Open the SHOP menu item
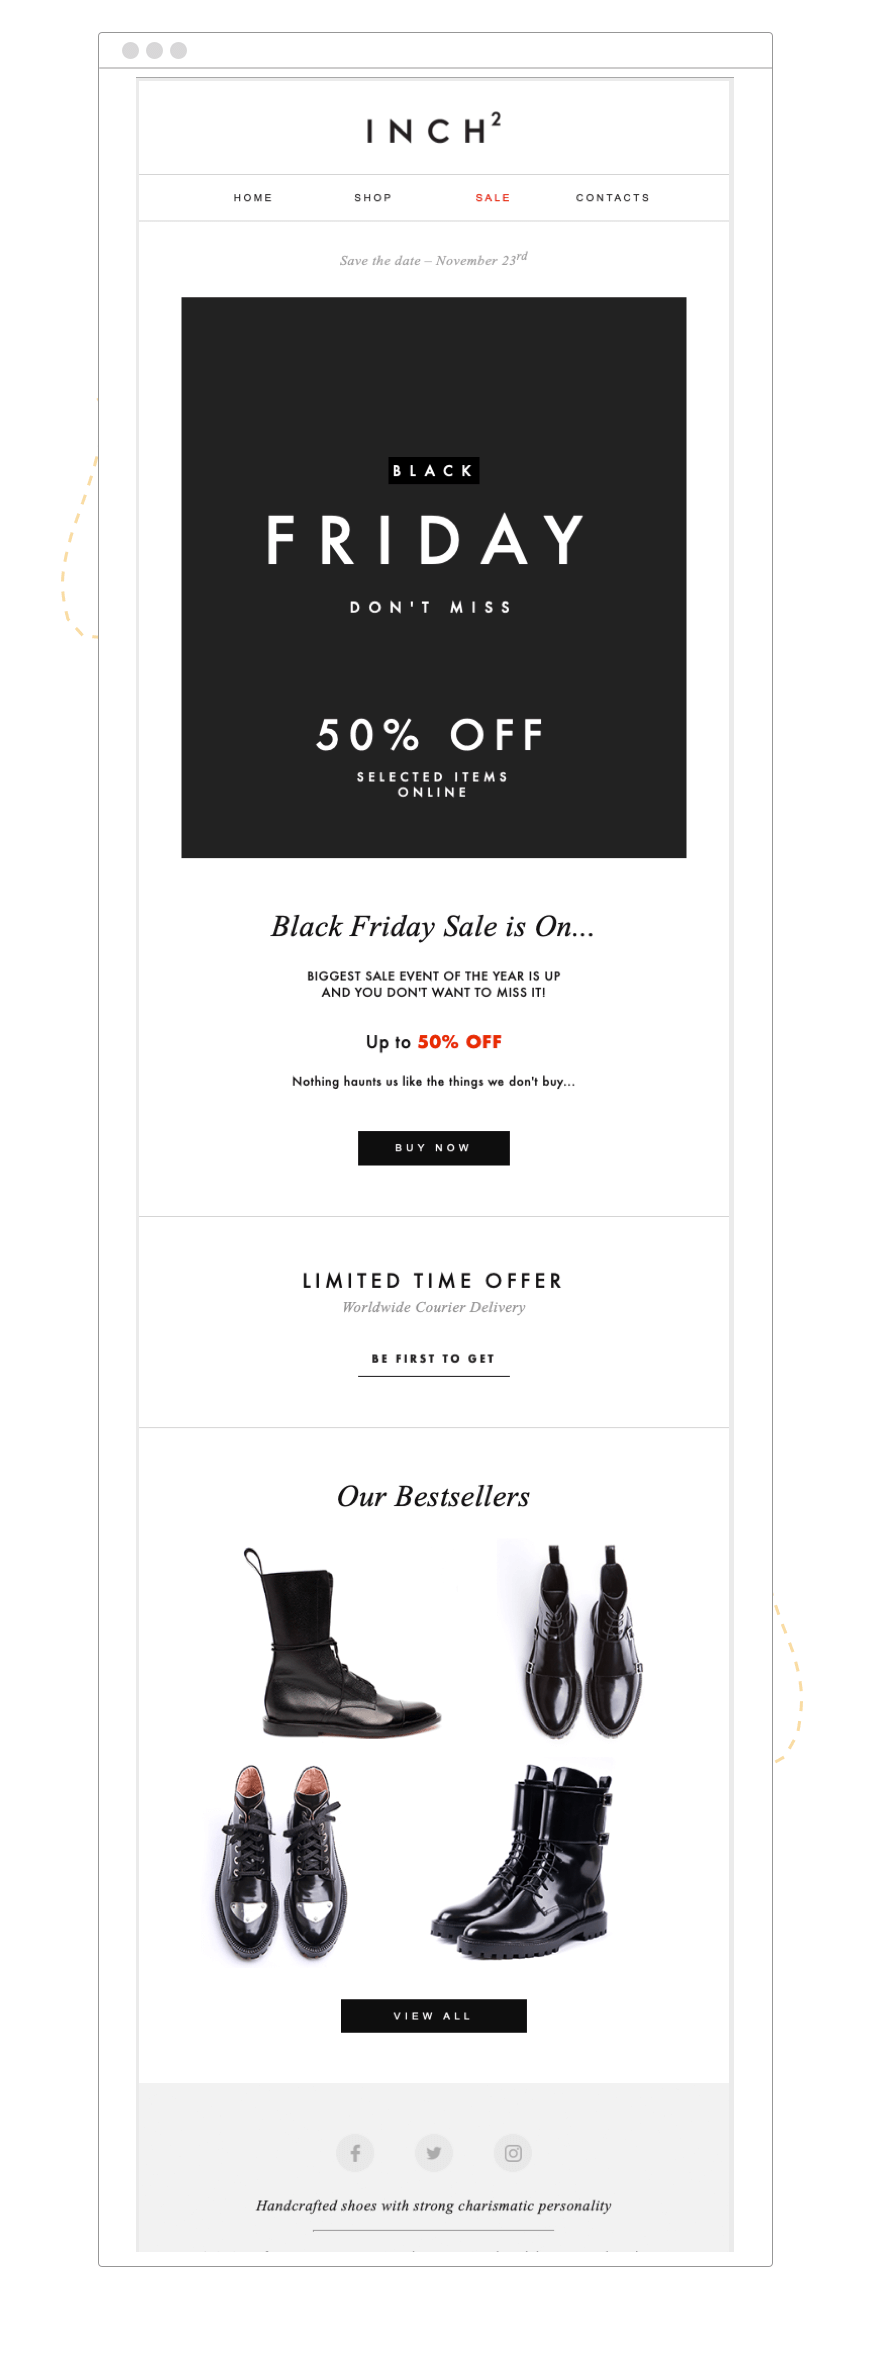Viewport: 870px width, 2361px height. tap(373, 198)
